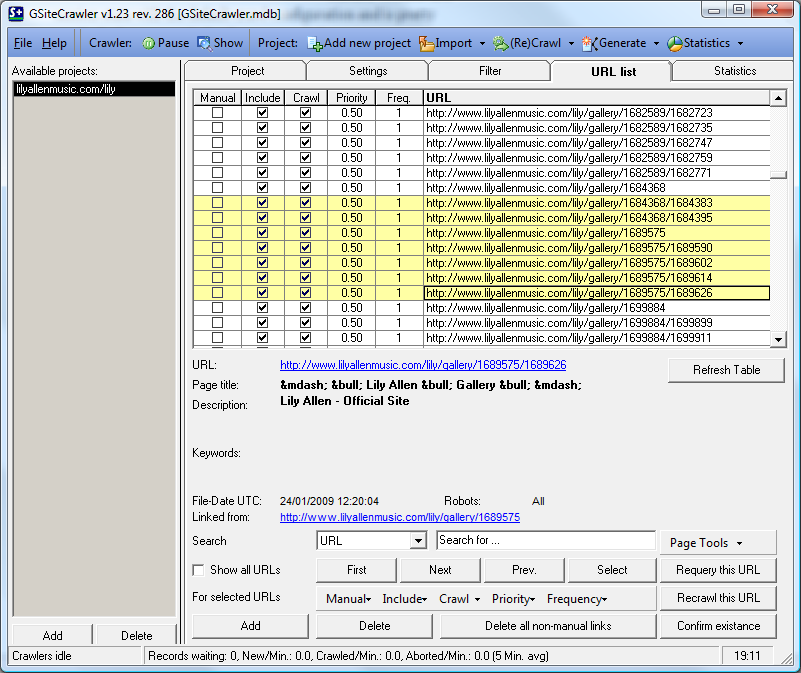Click Add button below For selected URLs
This screenshot has height=673, width=801.
click(x=250, y=626)
